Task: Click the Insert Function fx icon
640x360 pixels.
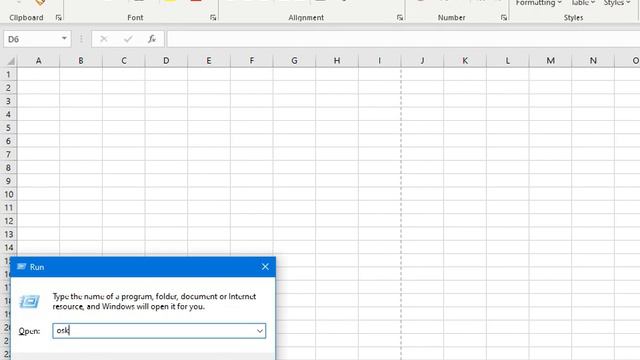Action: tap(152, 39)
